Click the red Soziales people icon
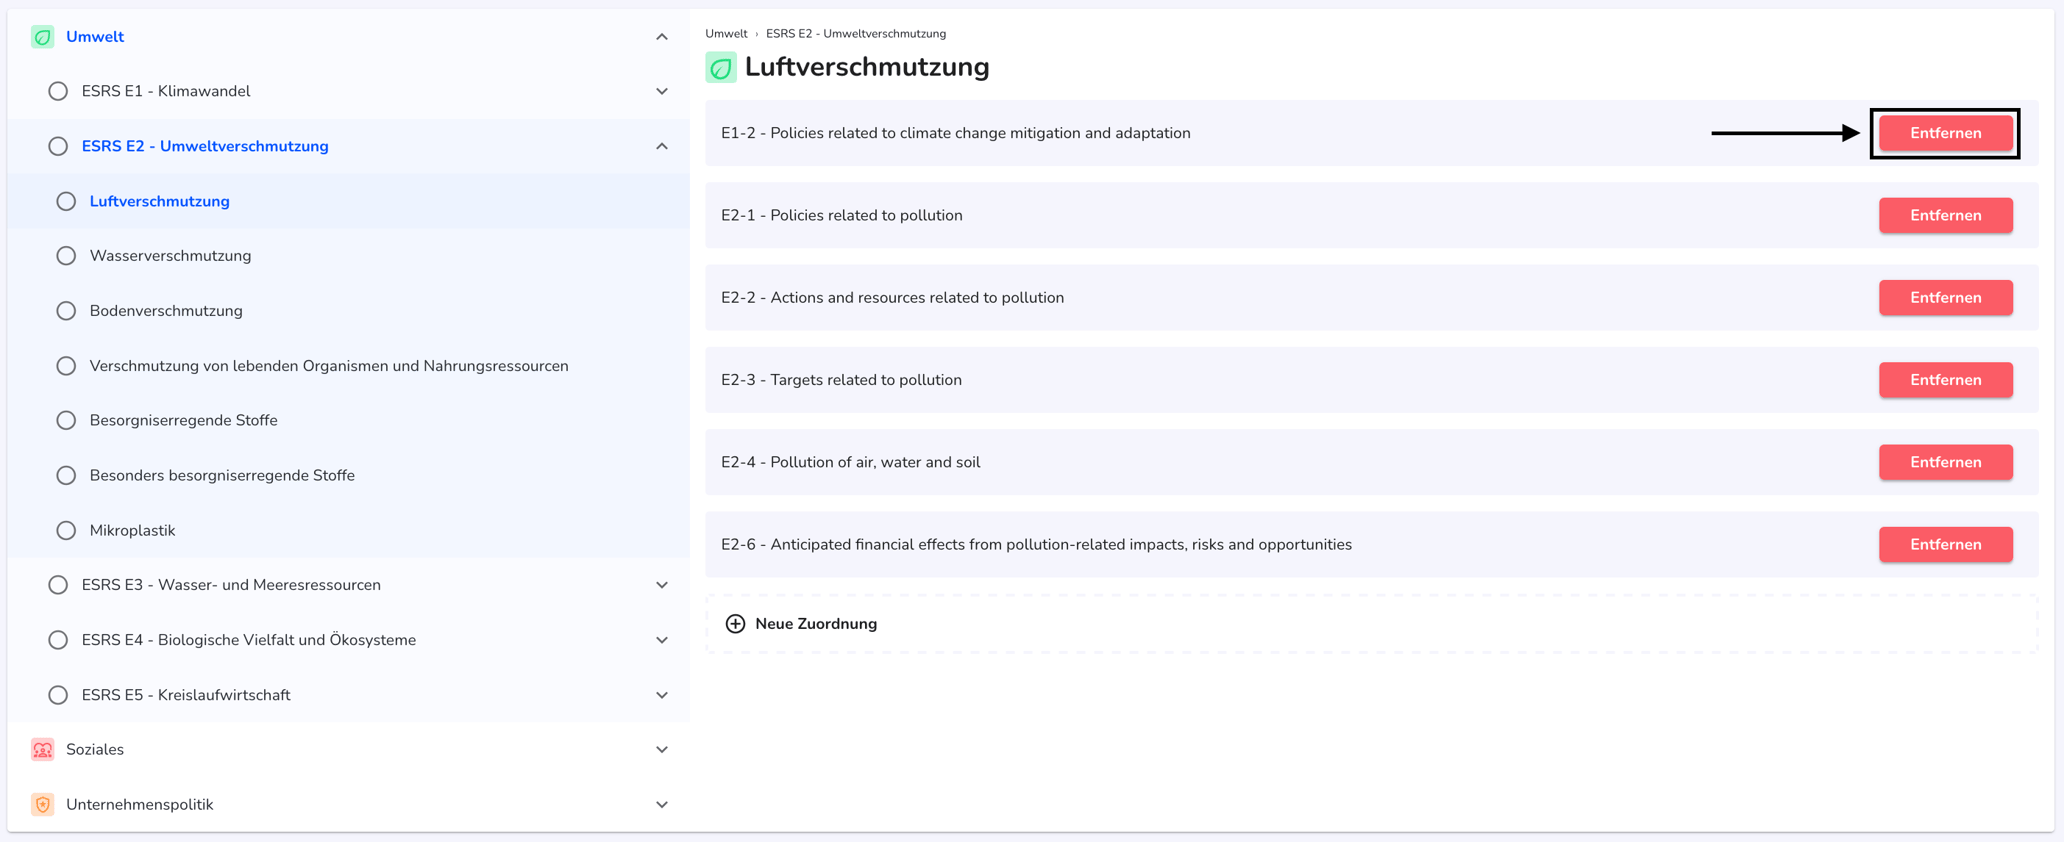 (x=42, y=749)
